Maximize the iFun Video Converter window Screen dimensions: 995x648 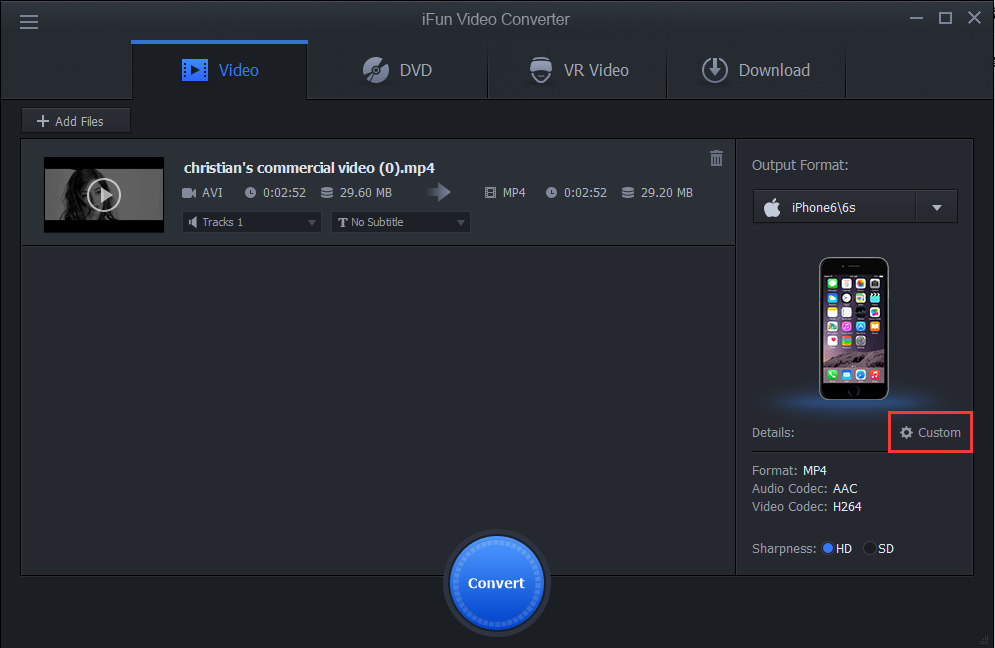tap(946, 18)
